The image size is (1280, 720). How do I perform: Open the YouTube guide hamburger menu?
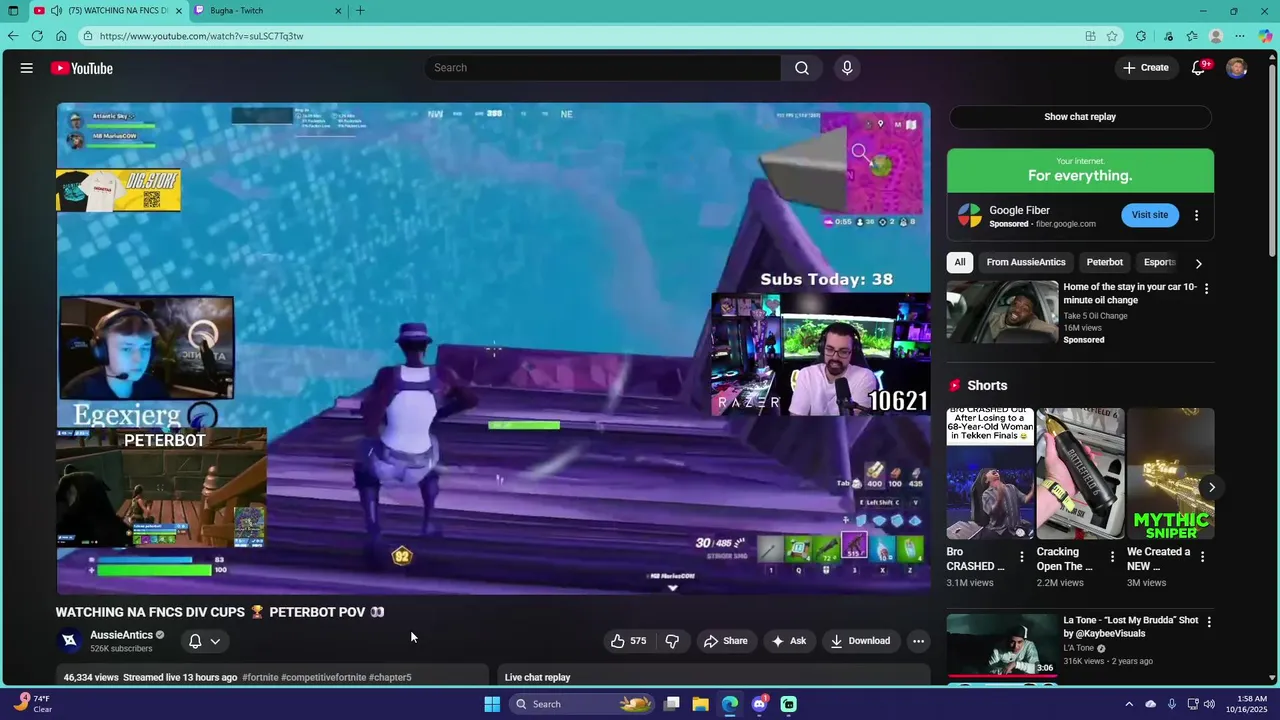tap(27, 68)
